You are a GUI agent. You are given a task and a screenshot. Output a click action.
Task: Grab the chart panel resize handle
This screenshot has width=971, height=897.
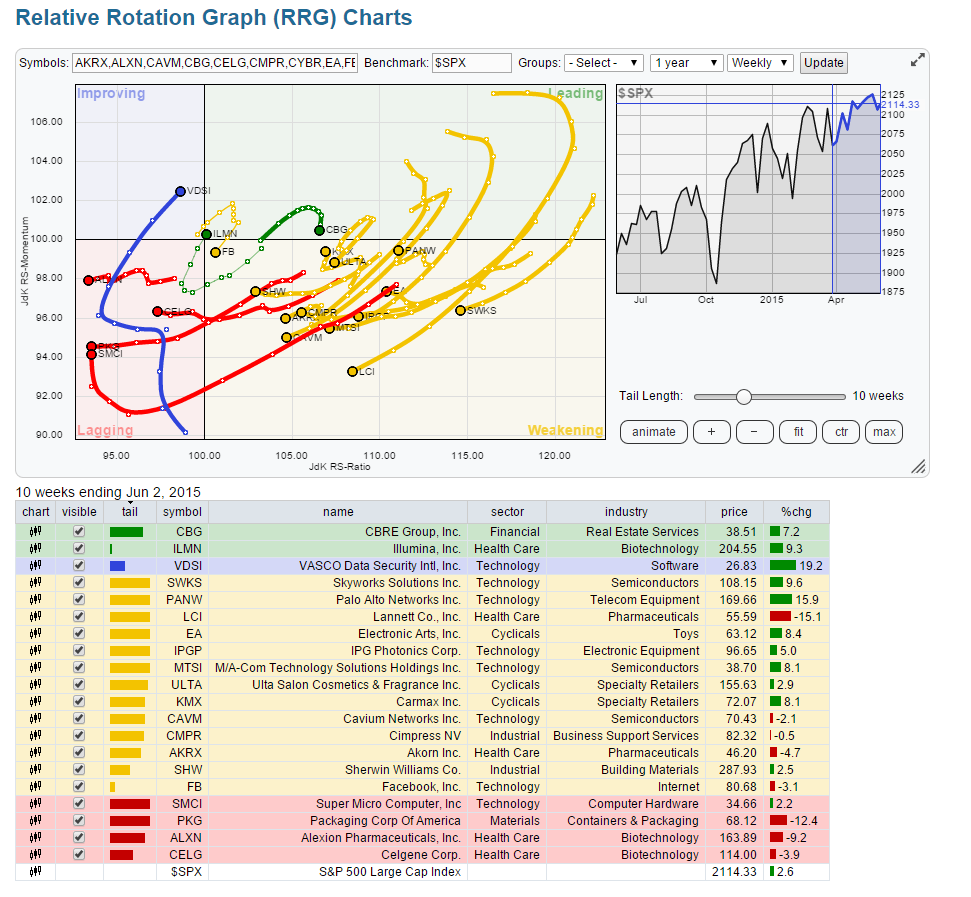coord(918,466)
